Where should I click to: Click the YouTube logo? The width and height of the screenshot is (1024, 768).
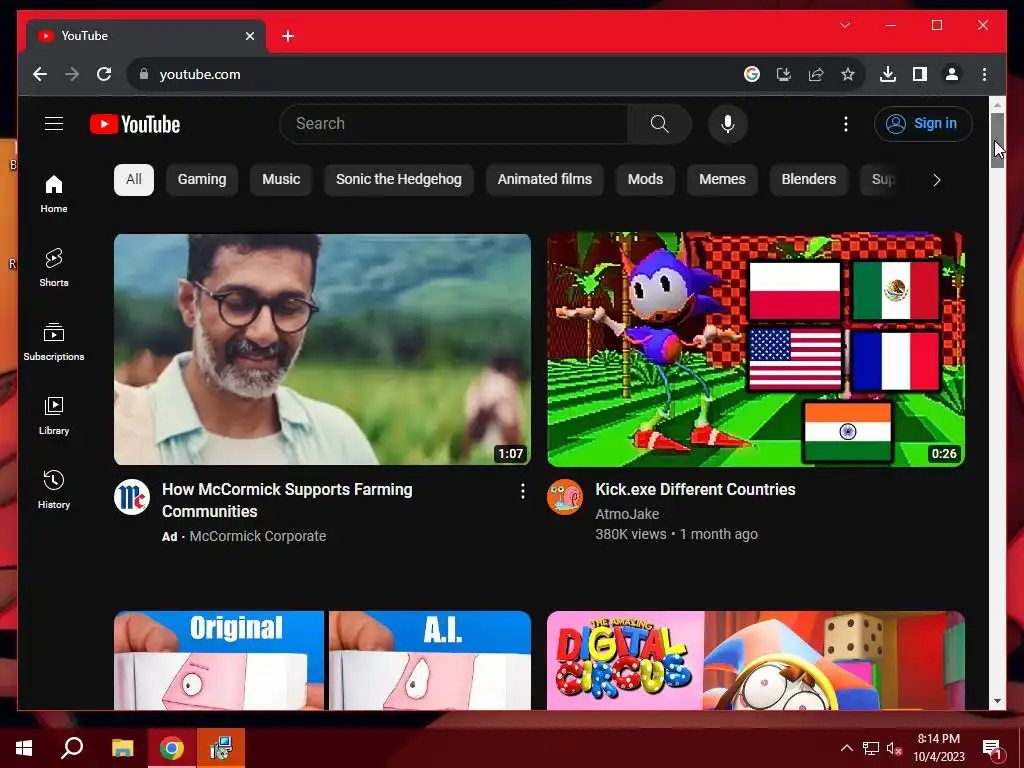[x=135, y=124]
